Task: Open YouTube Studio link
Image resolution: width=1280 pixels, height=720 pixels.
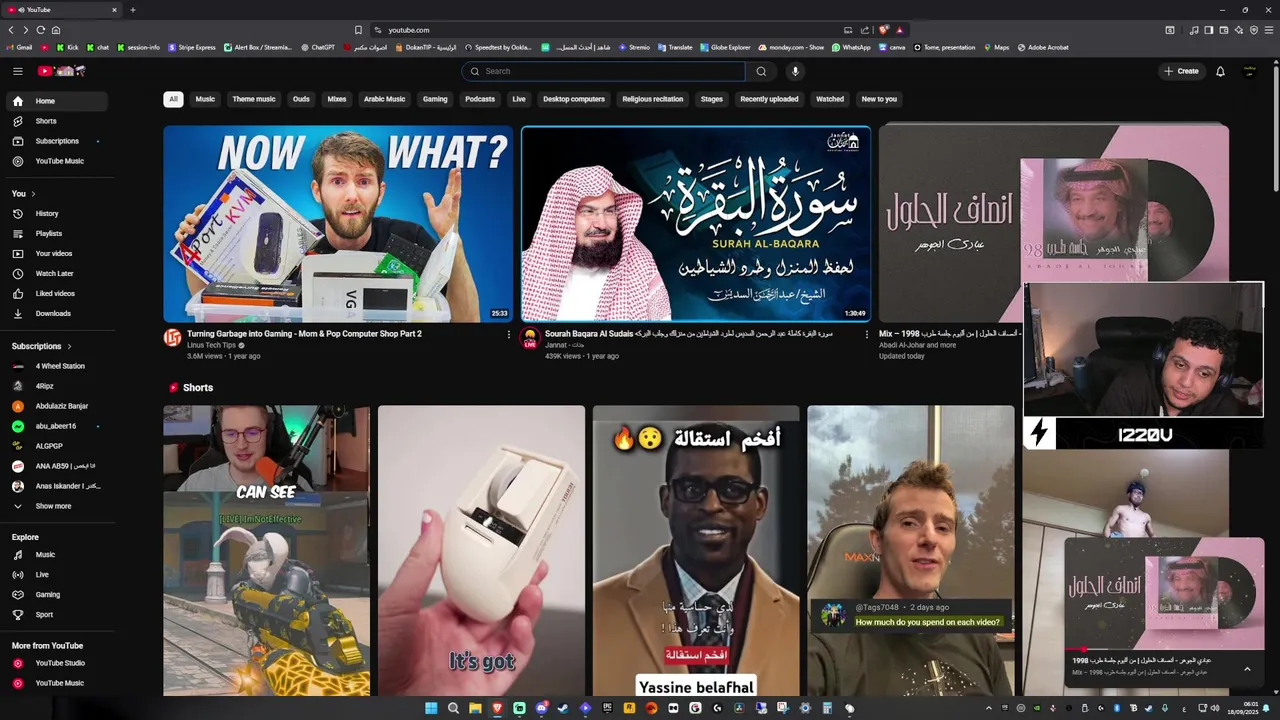Action: [58, 663]
